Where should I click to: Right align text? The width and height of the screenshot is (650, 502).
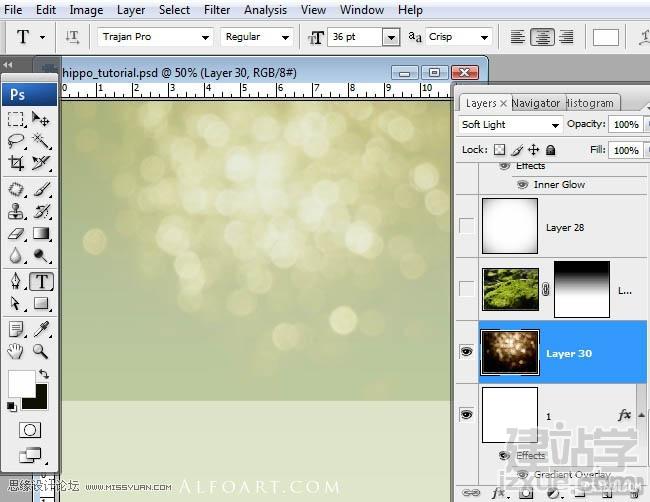[566, 37]
